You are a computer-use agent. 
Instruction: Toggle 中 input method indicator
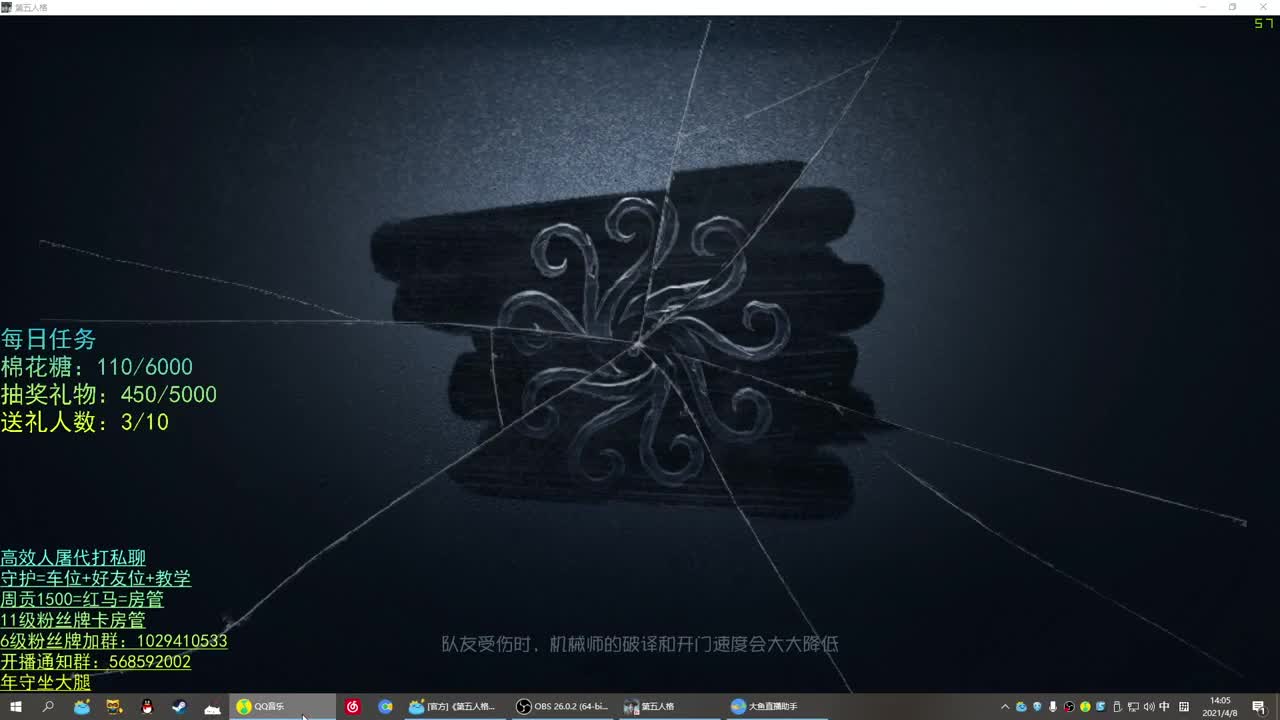click(1164, 707)
